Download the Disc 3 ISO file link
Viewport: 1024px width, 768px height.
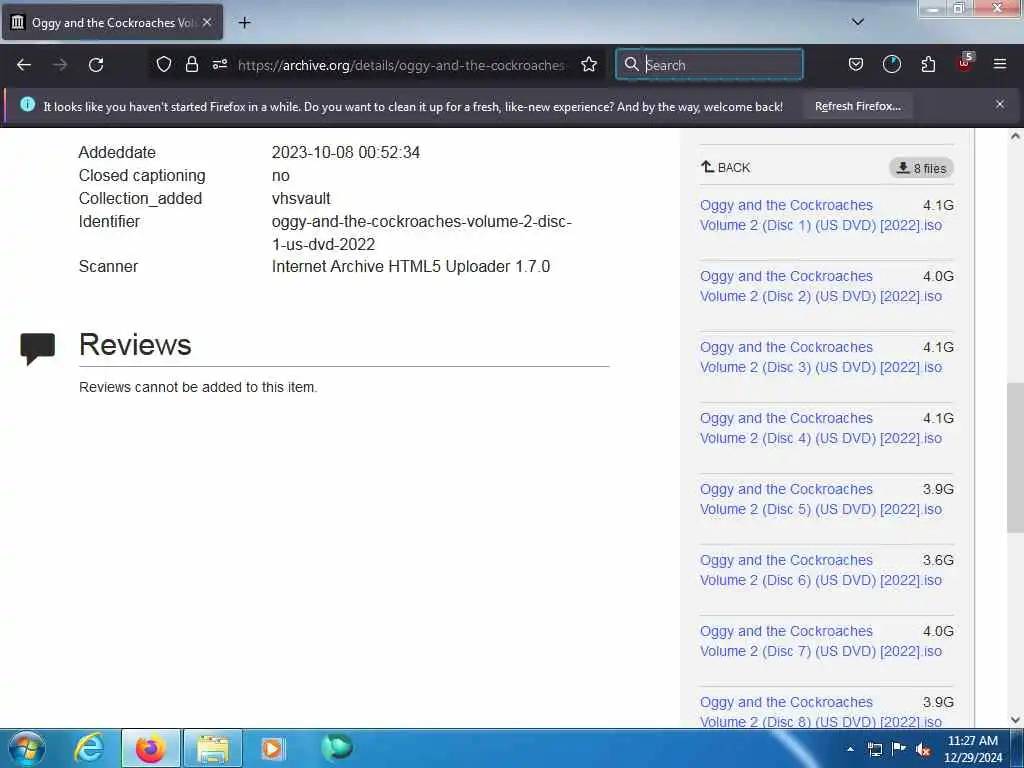[821, 357]
